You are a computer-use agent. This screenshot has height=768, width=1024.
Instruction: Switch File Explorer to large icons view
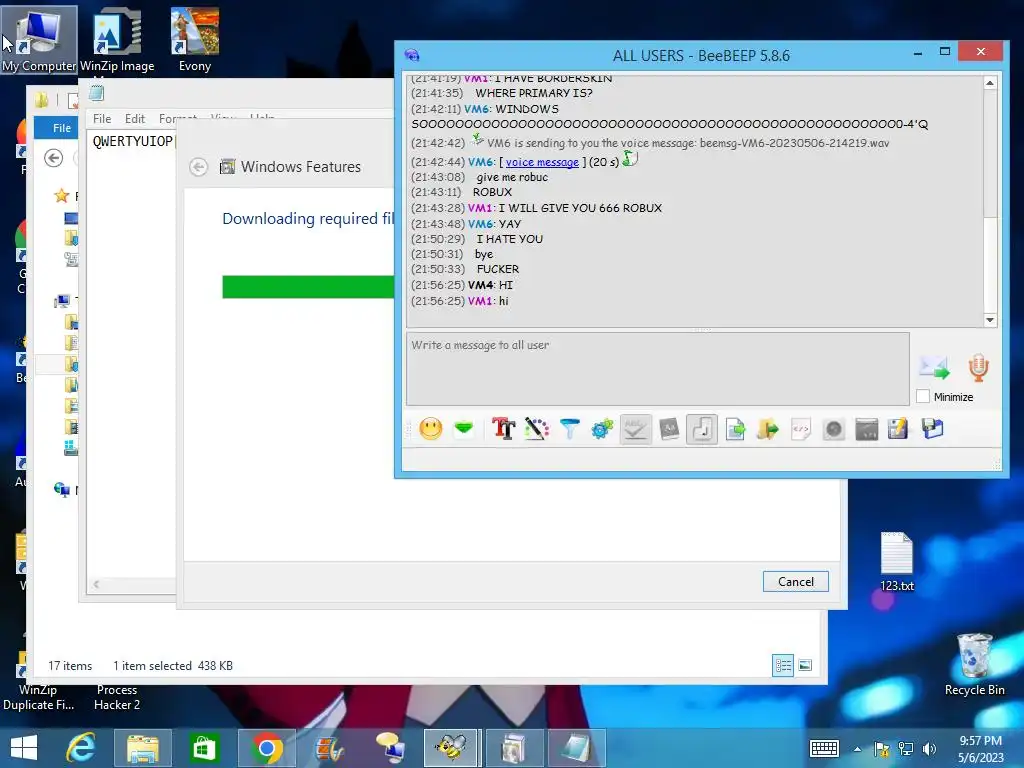coord(805,665)
